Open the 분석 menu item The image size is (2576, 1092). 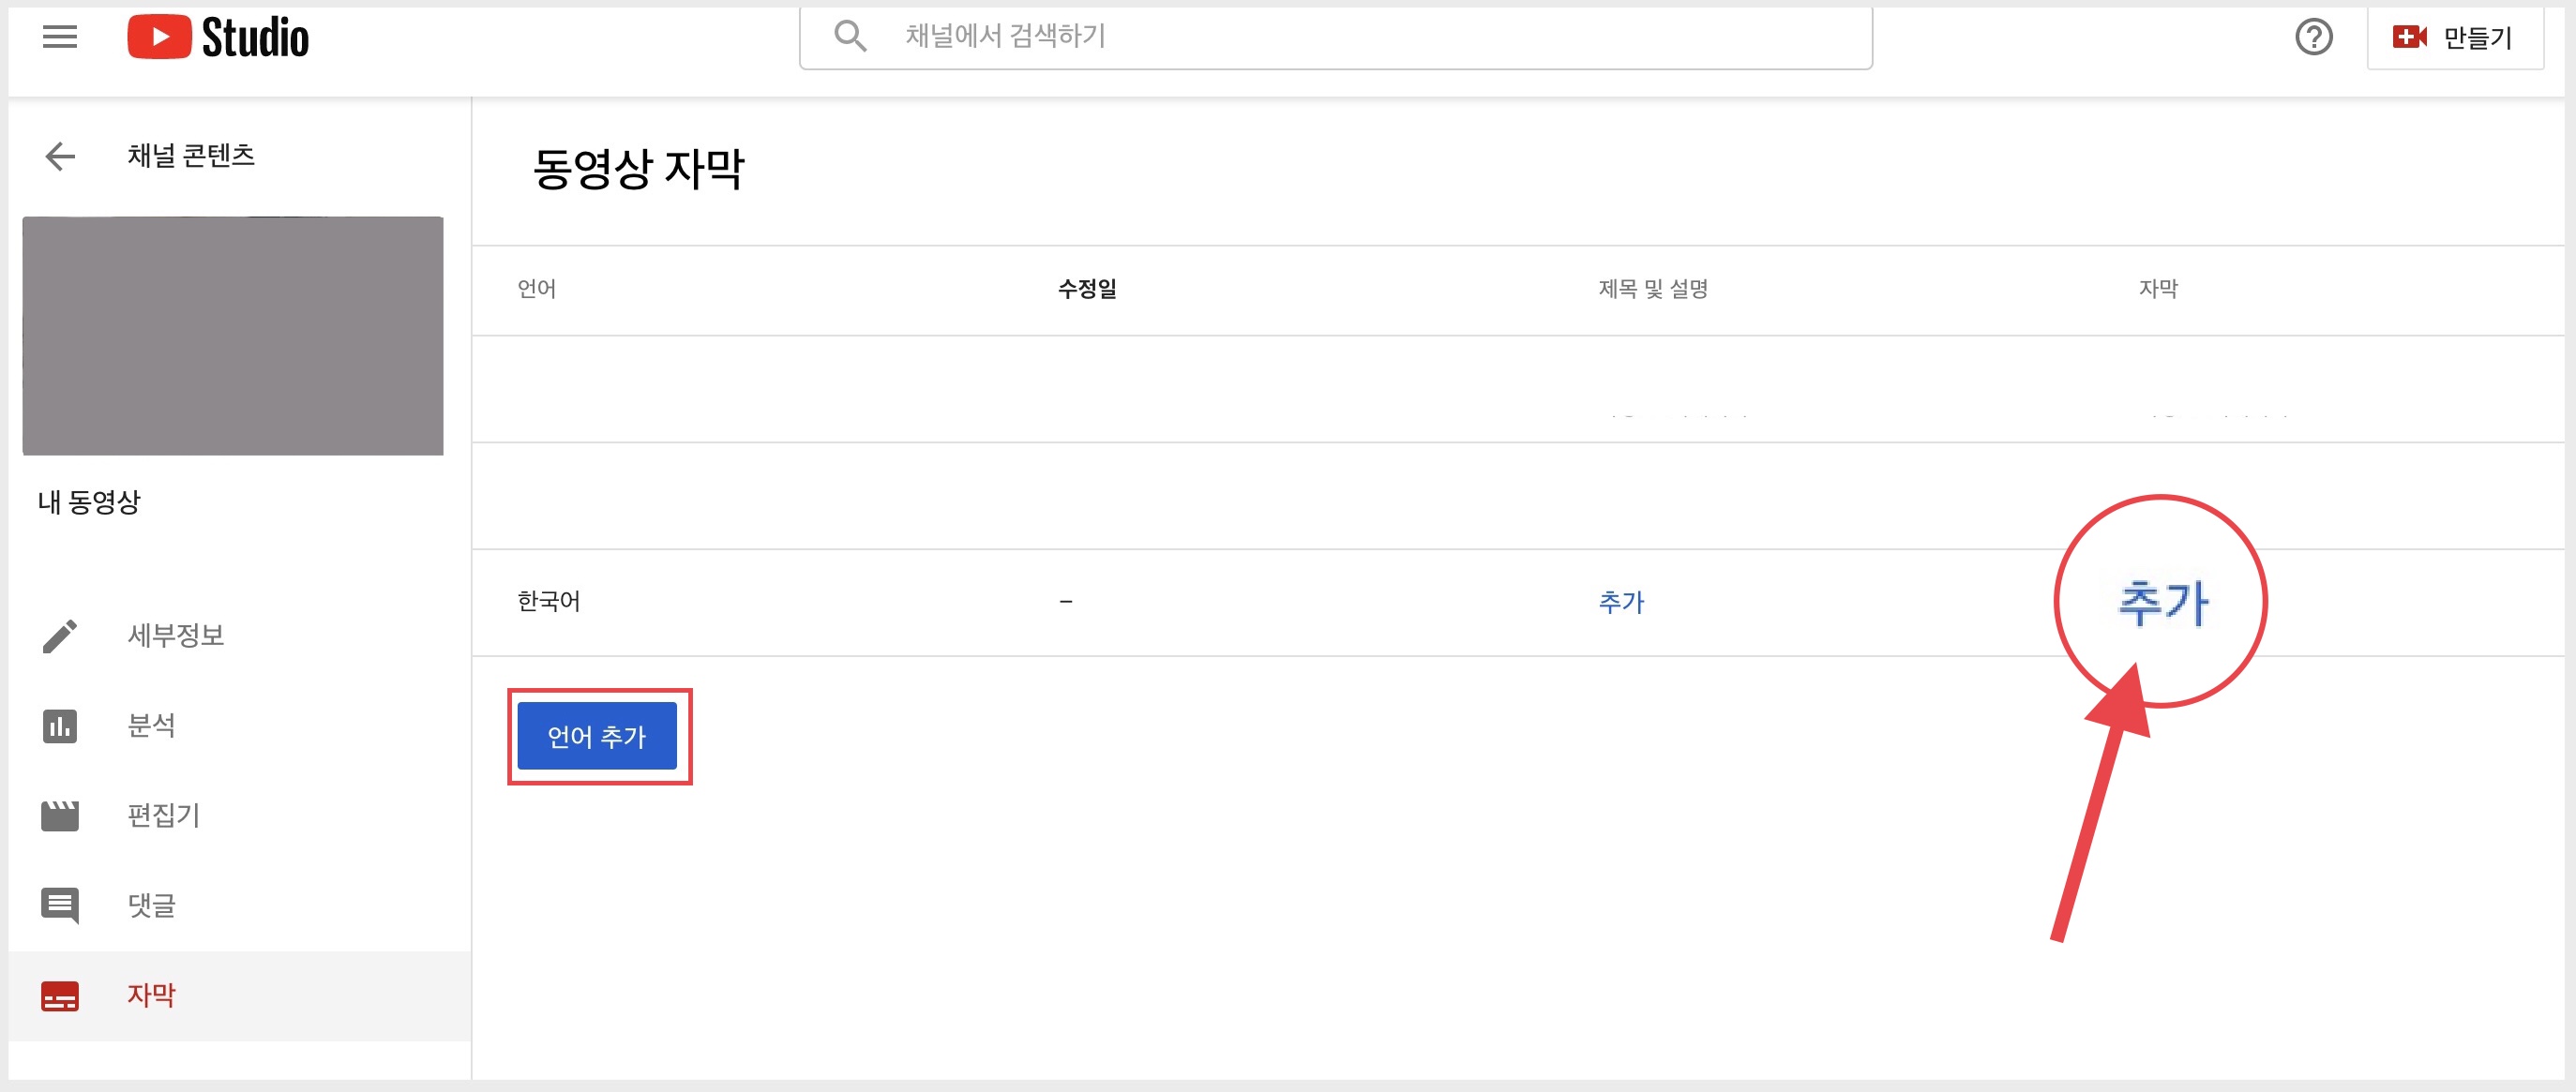pos(152,726)
